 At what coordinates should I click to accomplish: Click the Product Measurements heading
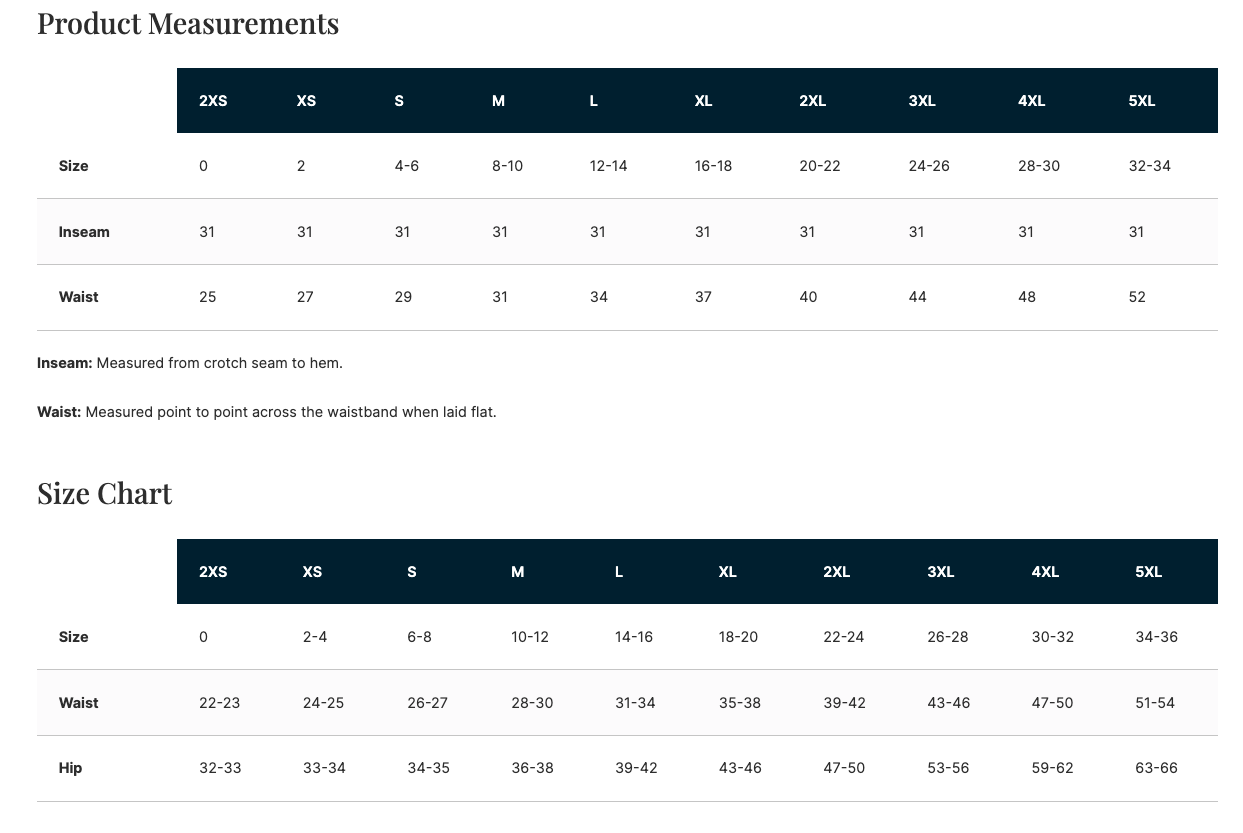point(188,24)
